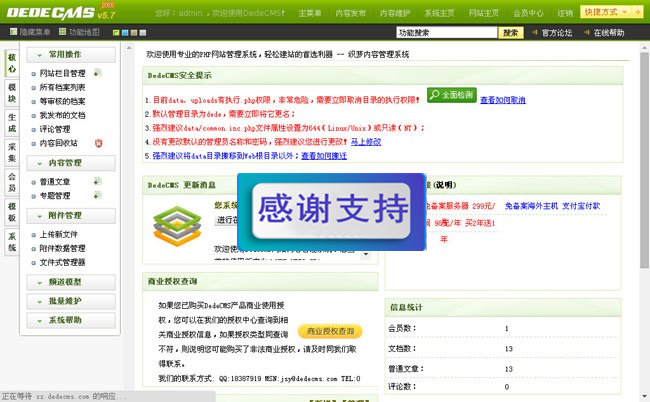Open 会员中心 in top menu
The width and height of the screenshot is (650, 402).
tap(528, 13)
